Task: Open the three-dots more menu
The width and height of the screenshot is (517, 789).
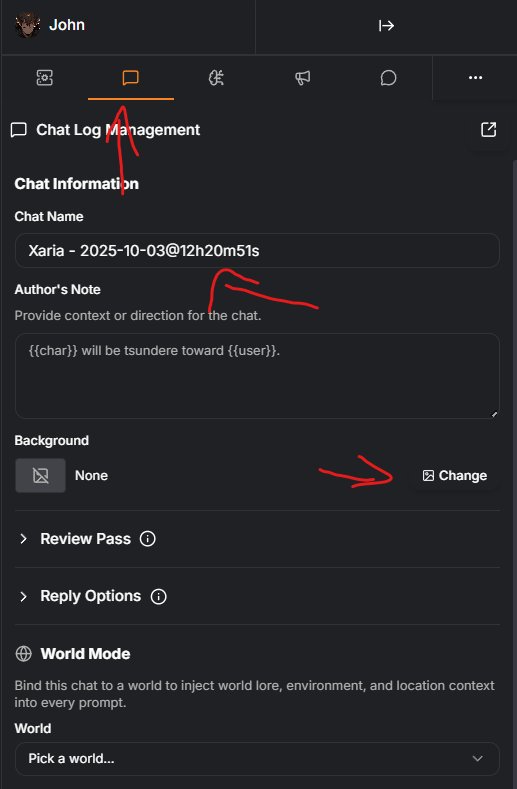Action: click(475, 77)
